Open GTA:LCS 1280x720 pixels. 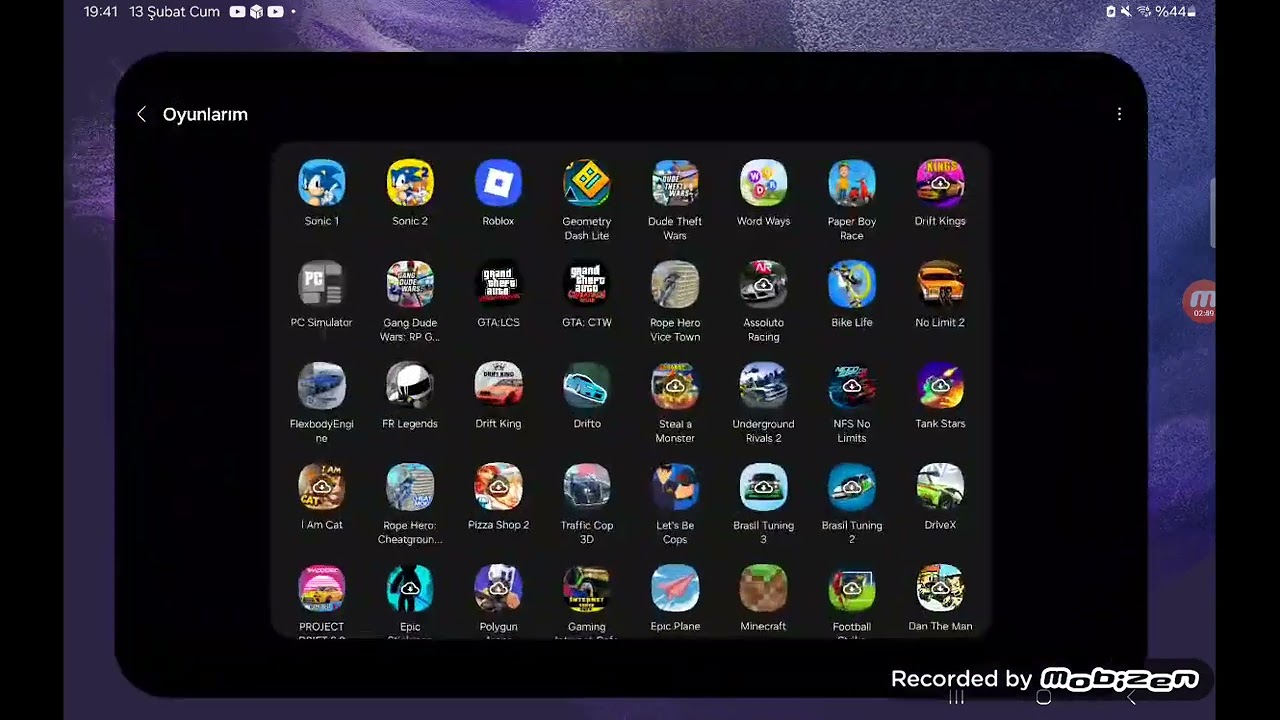tap(498, 285)
